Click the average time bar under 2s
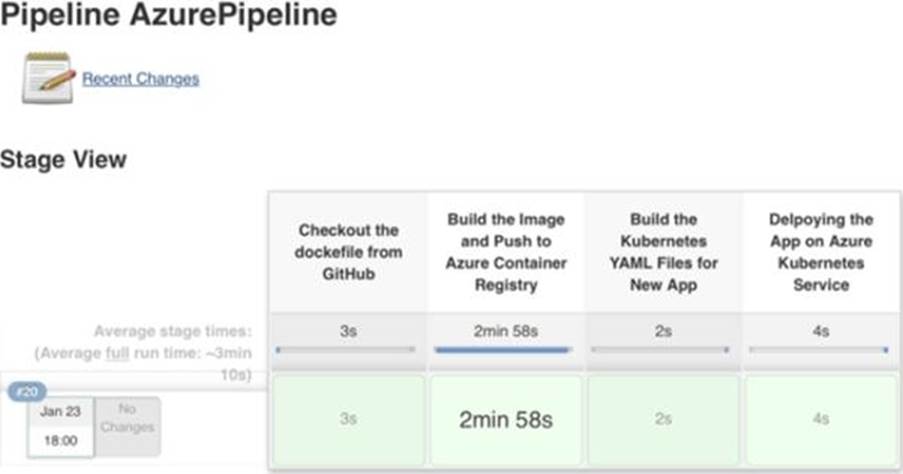This screenshot has width=903, height=474. tap(661, 350)
